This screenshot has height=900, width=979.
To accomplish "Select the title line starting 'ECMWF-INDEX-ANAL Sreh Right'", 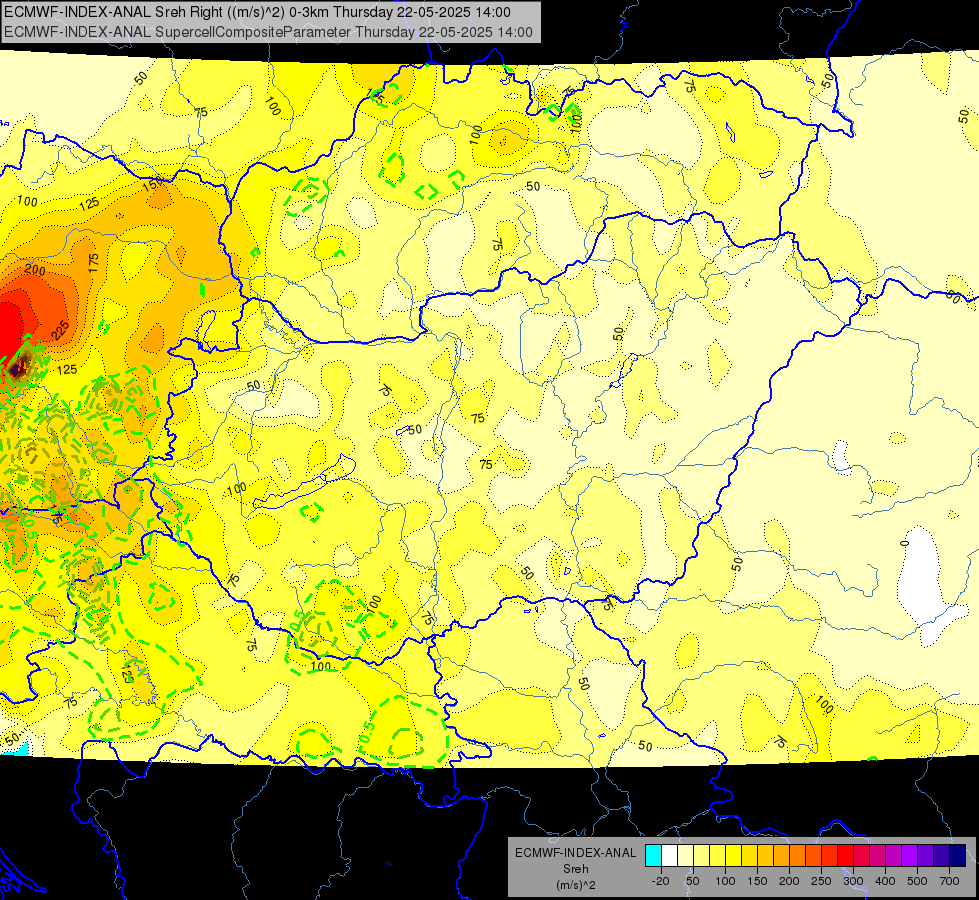I will pos(257,12).
